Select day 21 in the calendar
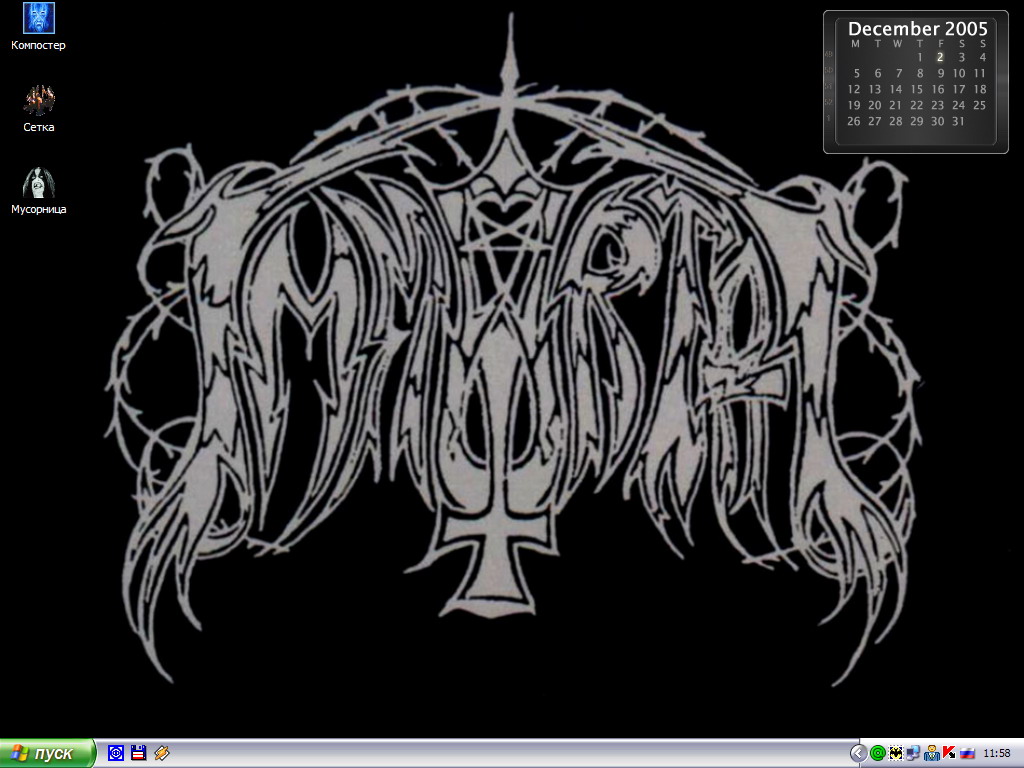1024x768 pixels. click(x=896, y=105)
